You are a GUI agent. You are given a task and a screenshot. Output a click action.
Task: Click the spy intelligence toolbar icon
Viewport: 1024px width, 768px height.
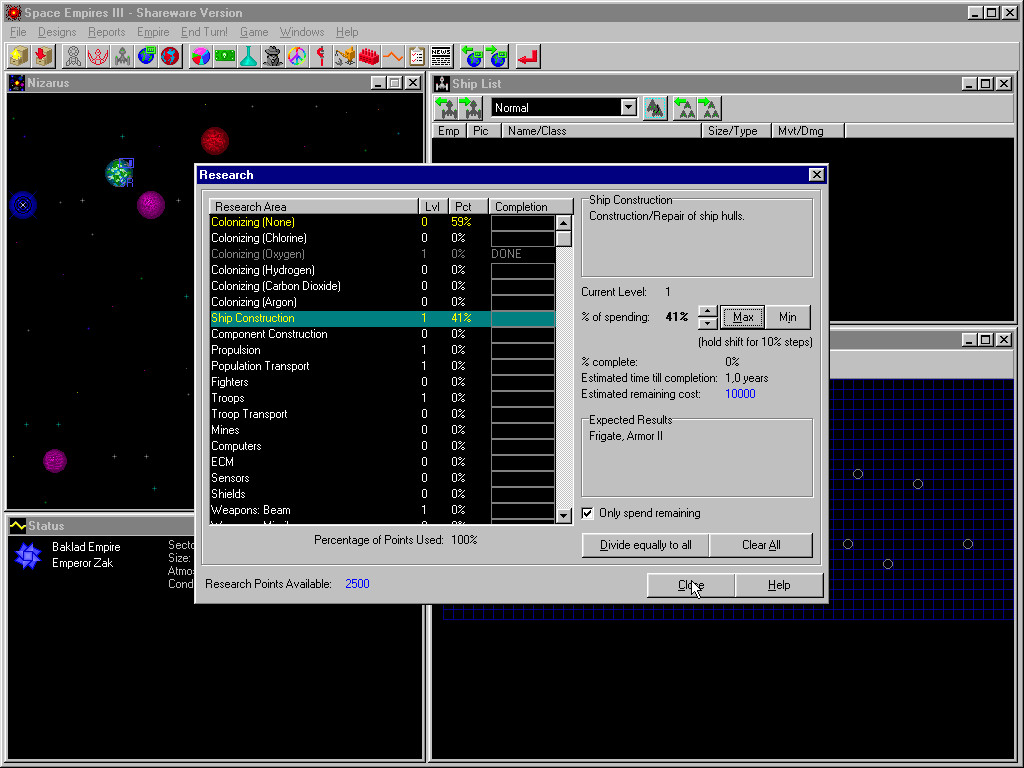273,56
